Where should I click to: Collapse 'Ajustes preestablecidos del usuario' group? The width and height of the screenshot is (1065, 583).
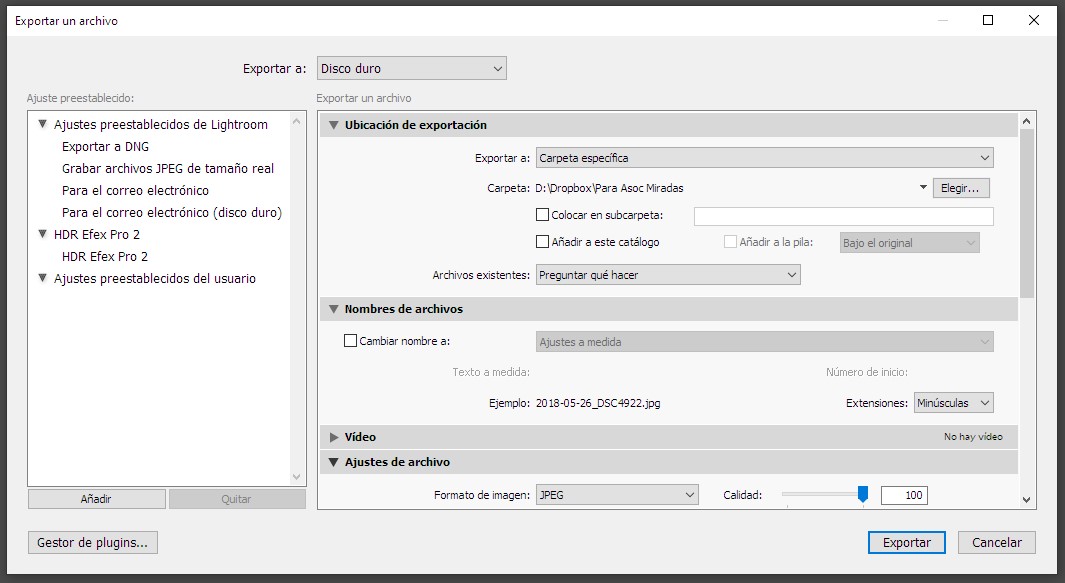point(43,279)
